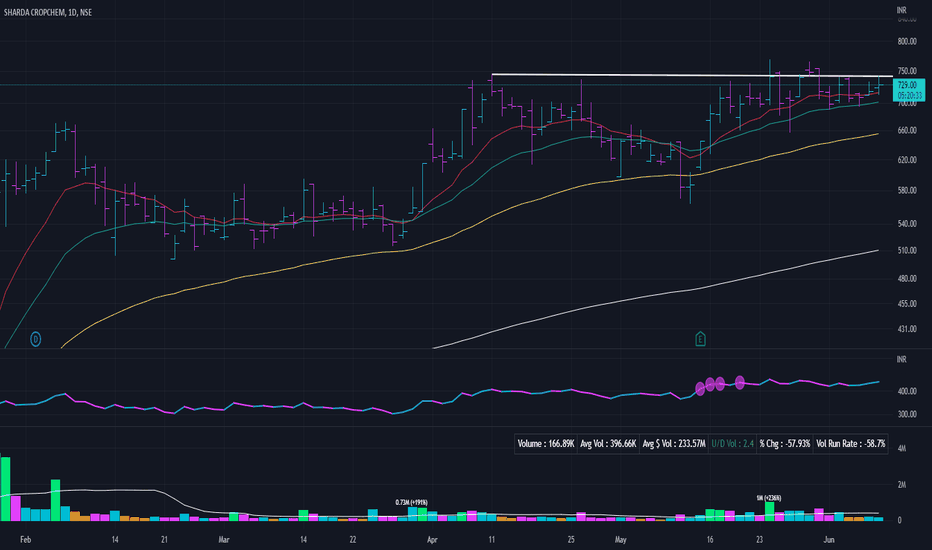Click the 431.00 price axis label
This screenshot has height=550, width=932.
pyautogui.click(x=907, y=329)
